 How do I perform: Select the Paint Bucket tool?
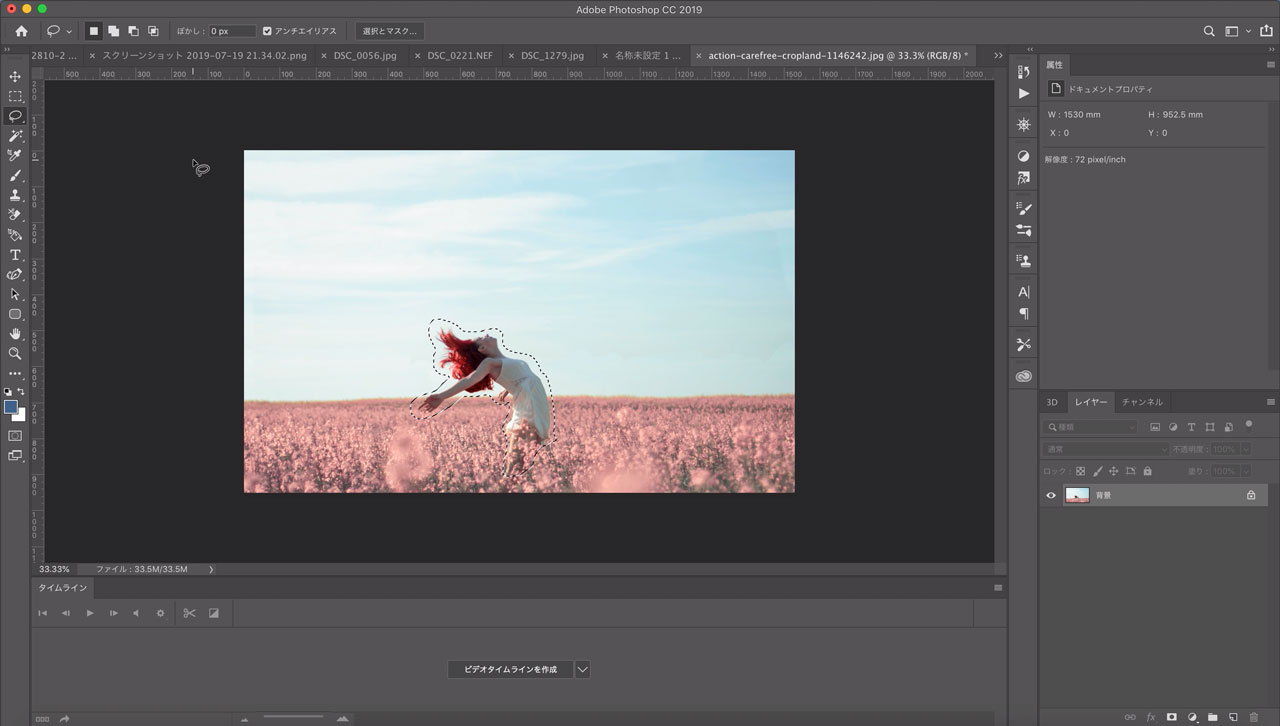coord(15,235)
